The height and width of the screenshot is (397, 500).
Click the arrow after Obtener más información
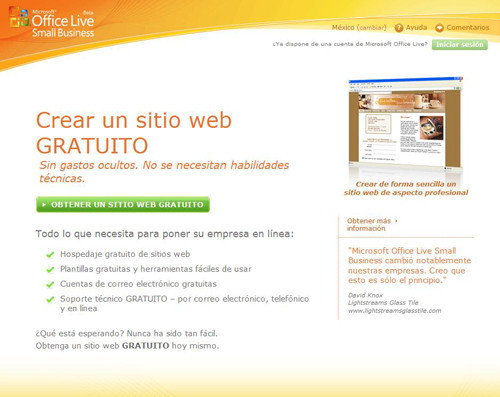[396, 221]
